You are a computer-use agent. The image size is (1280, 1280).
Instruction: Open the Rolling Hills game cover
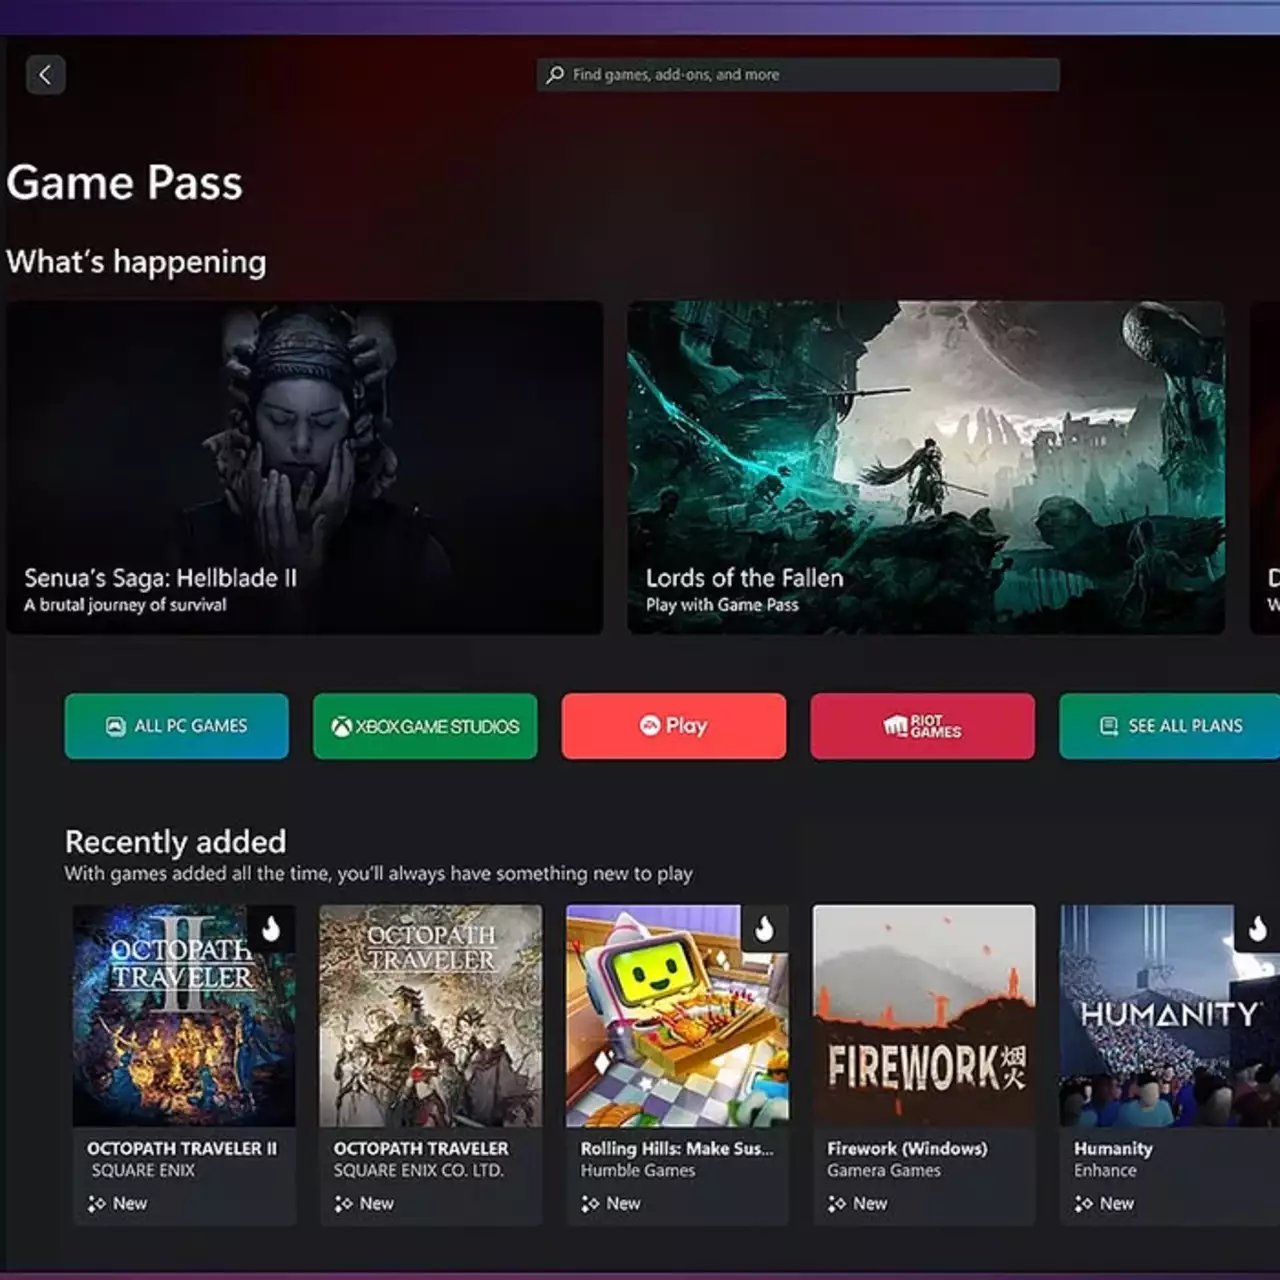pos(677,1016)
